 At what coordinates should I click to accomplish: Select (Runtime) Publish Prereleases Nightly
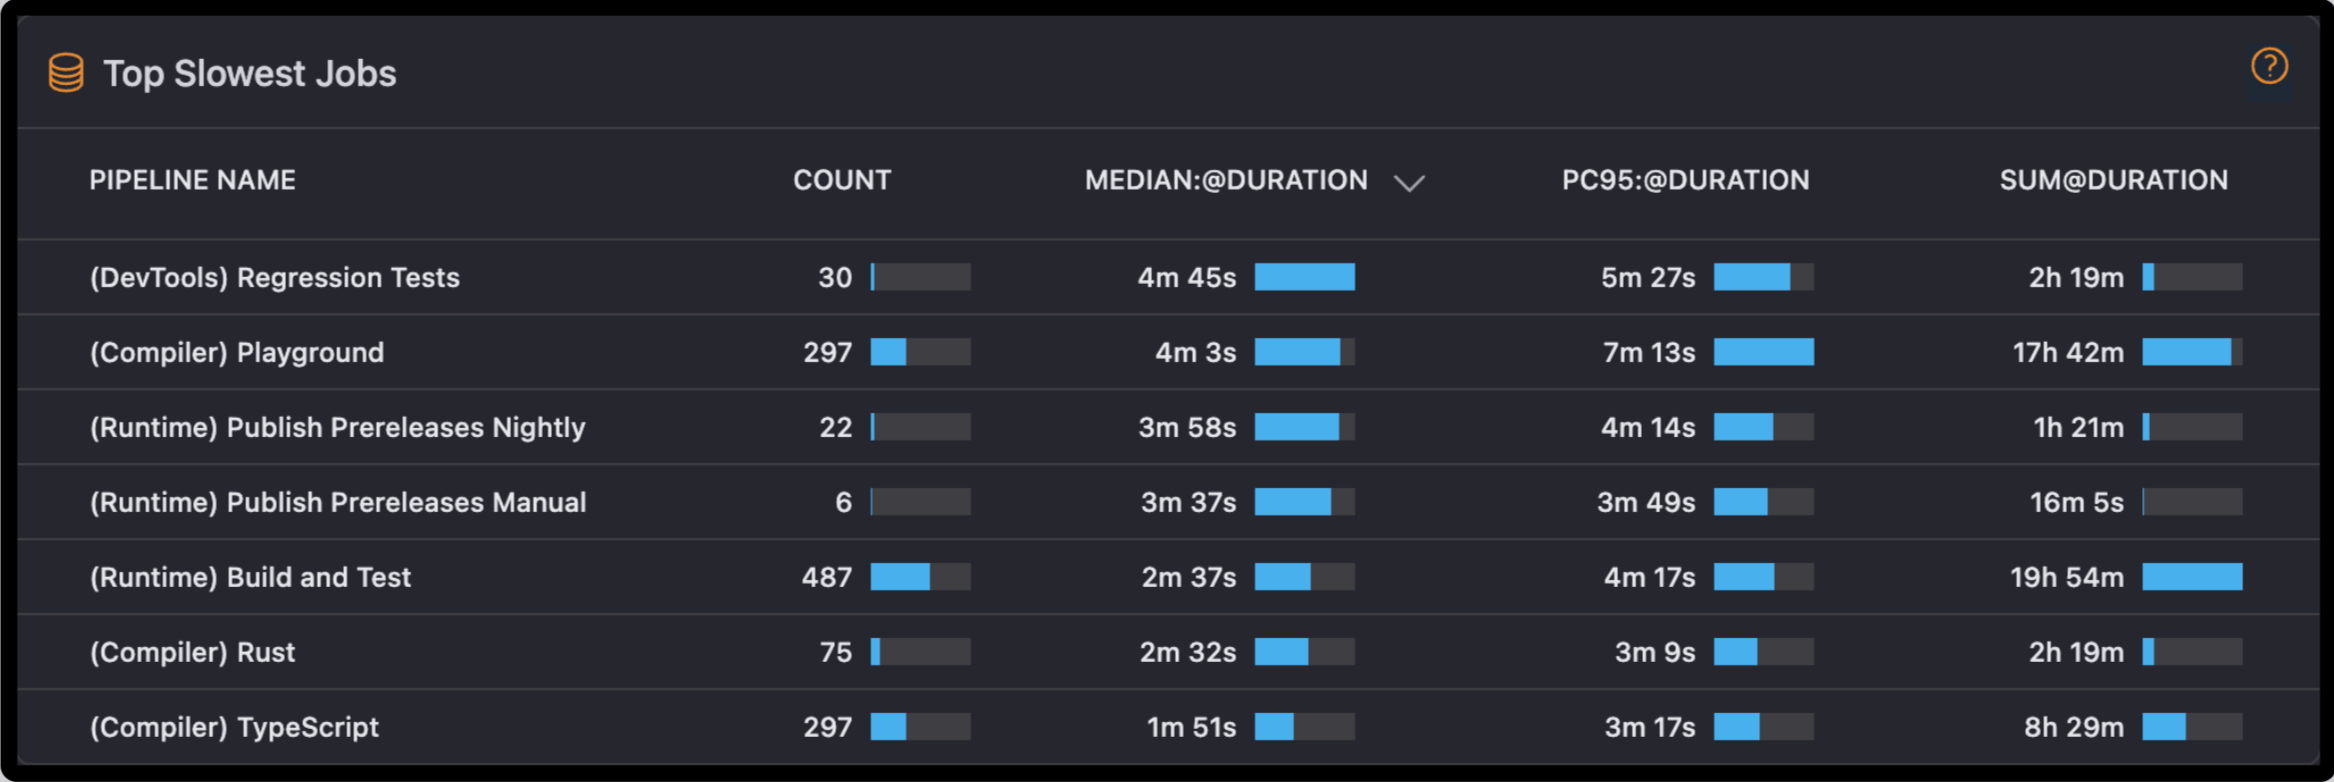[x=337, y=427]
